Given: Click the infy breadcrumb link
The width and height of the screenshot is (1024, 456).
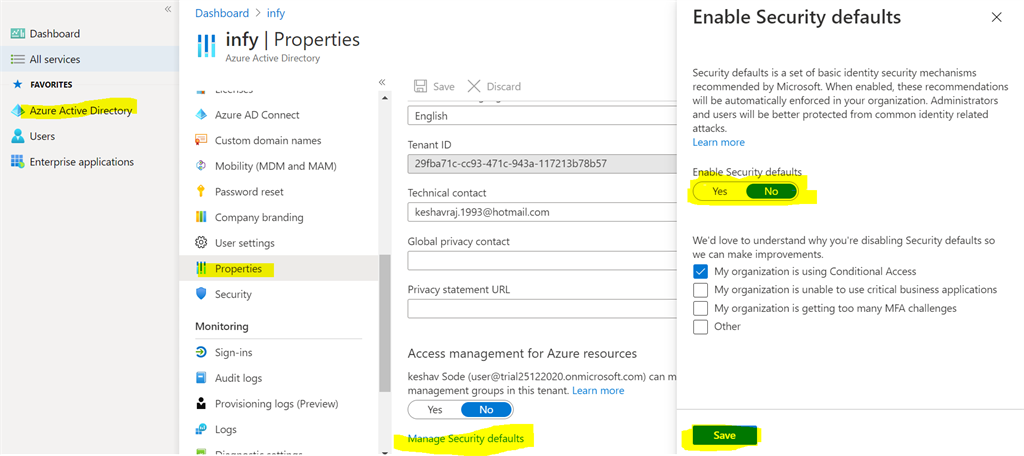Looking at the screenshot, I should (276, 13).
